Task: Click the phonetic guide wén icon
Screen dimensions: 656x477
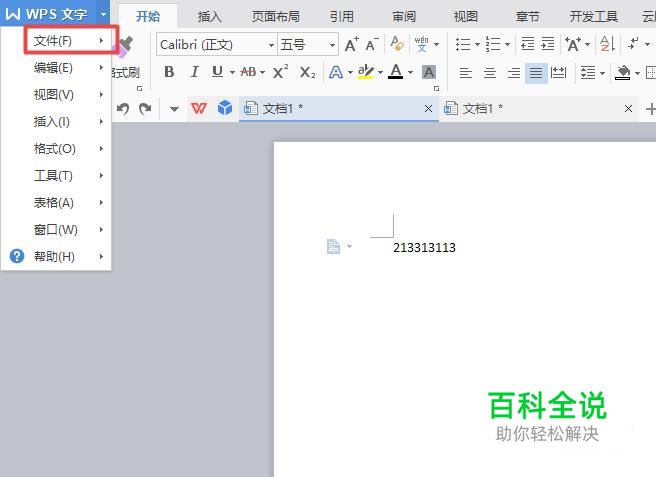Action: click(x=421, y=44)
